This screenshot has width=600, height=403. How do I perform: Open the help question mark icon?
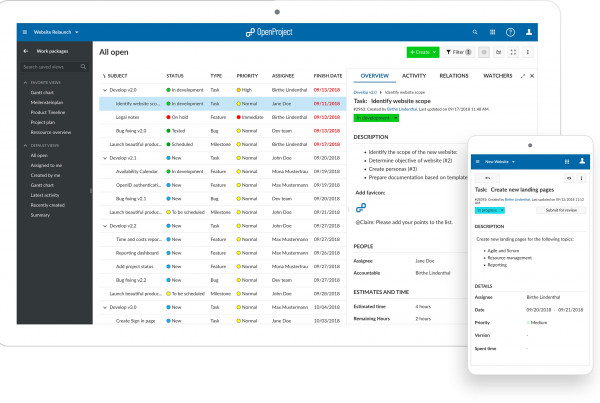510,32
